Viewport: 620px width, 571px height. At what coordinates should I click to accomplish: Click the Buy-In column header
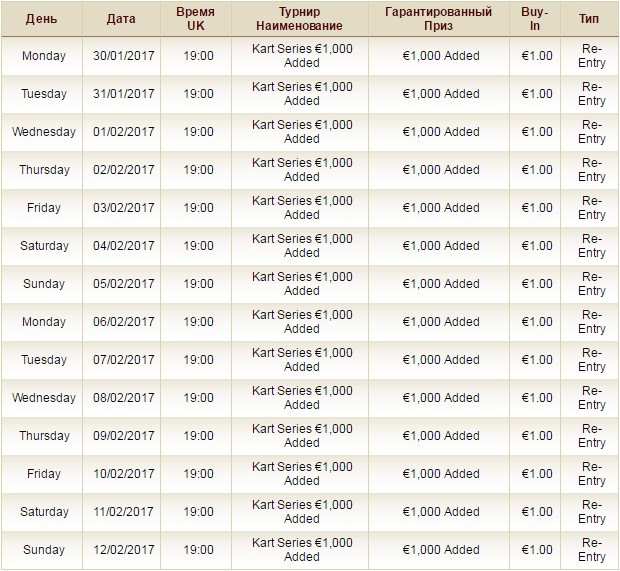click(535, 19)
